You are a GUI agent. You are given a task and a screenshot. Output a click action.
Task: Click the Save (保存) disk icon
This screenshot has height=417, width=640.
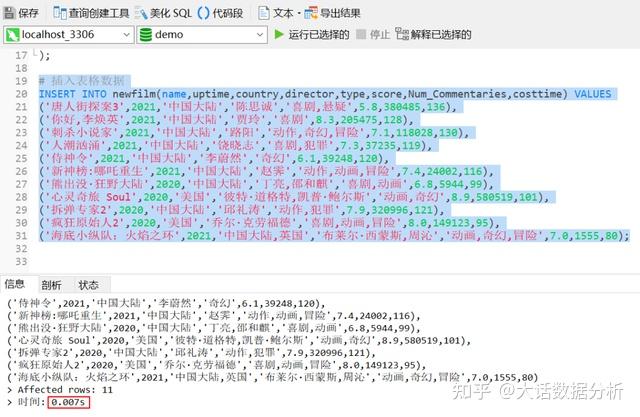(9, 13)
